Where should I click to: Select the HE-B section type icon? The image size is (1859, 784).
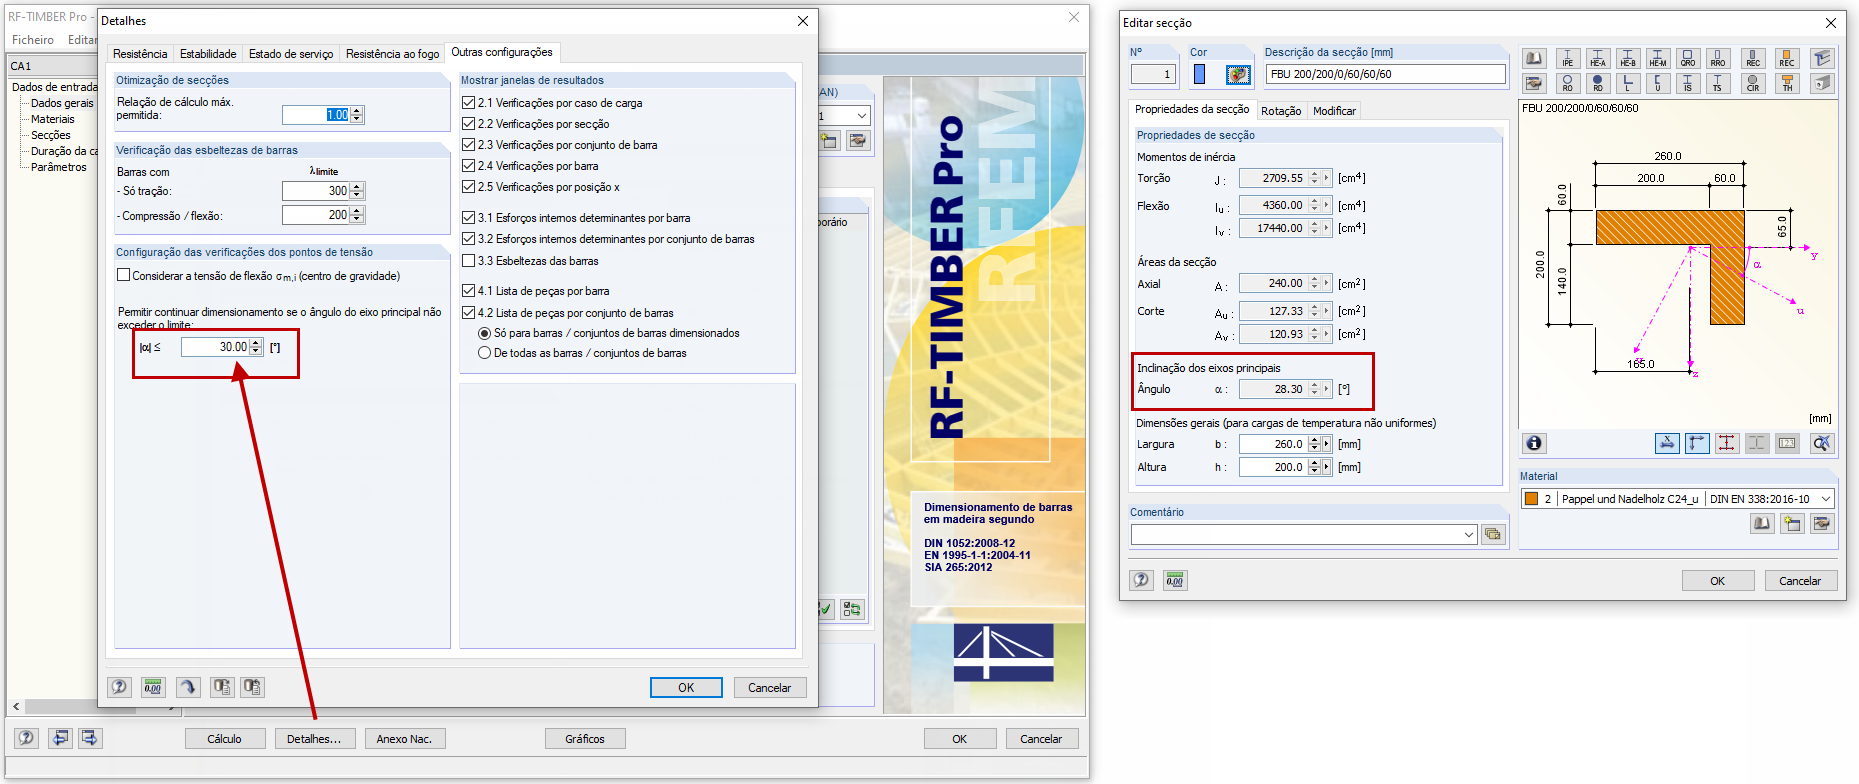click(1627, 59)
